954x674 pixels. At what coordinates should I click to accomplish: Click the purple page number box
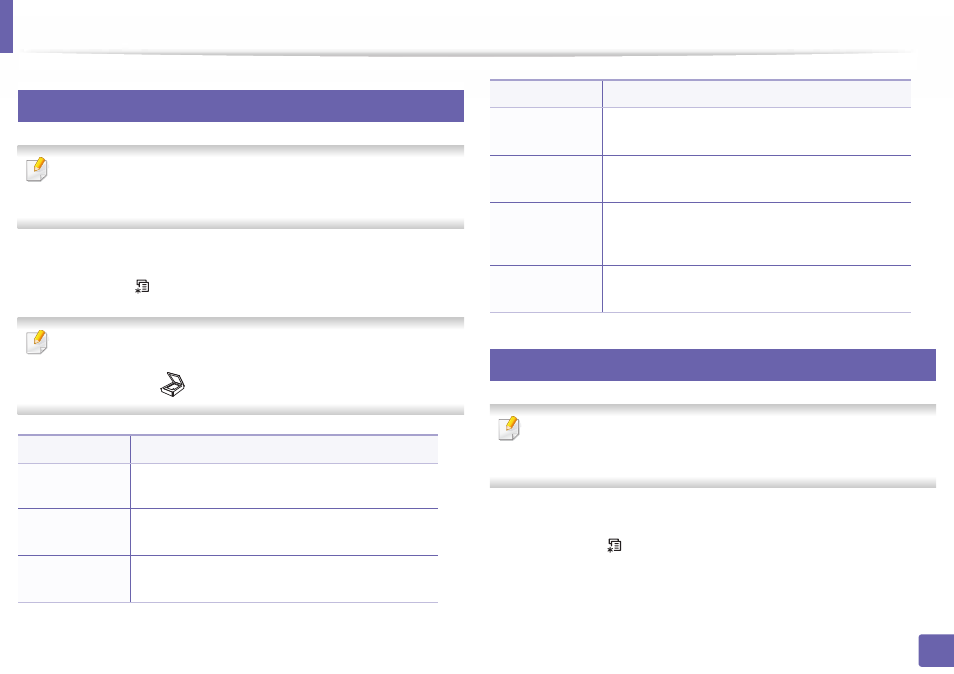[x=936, y=651]
